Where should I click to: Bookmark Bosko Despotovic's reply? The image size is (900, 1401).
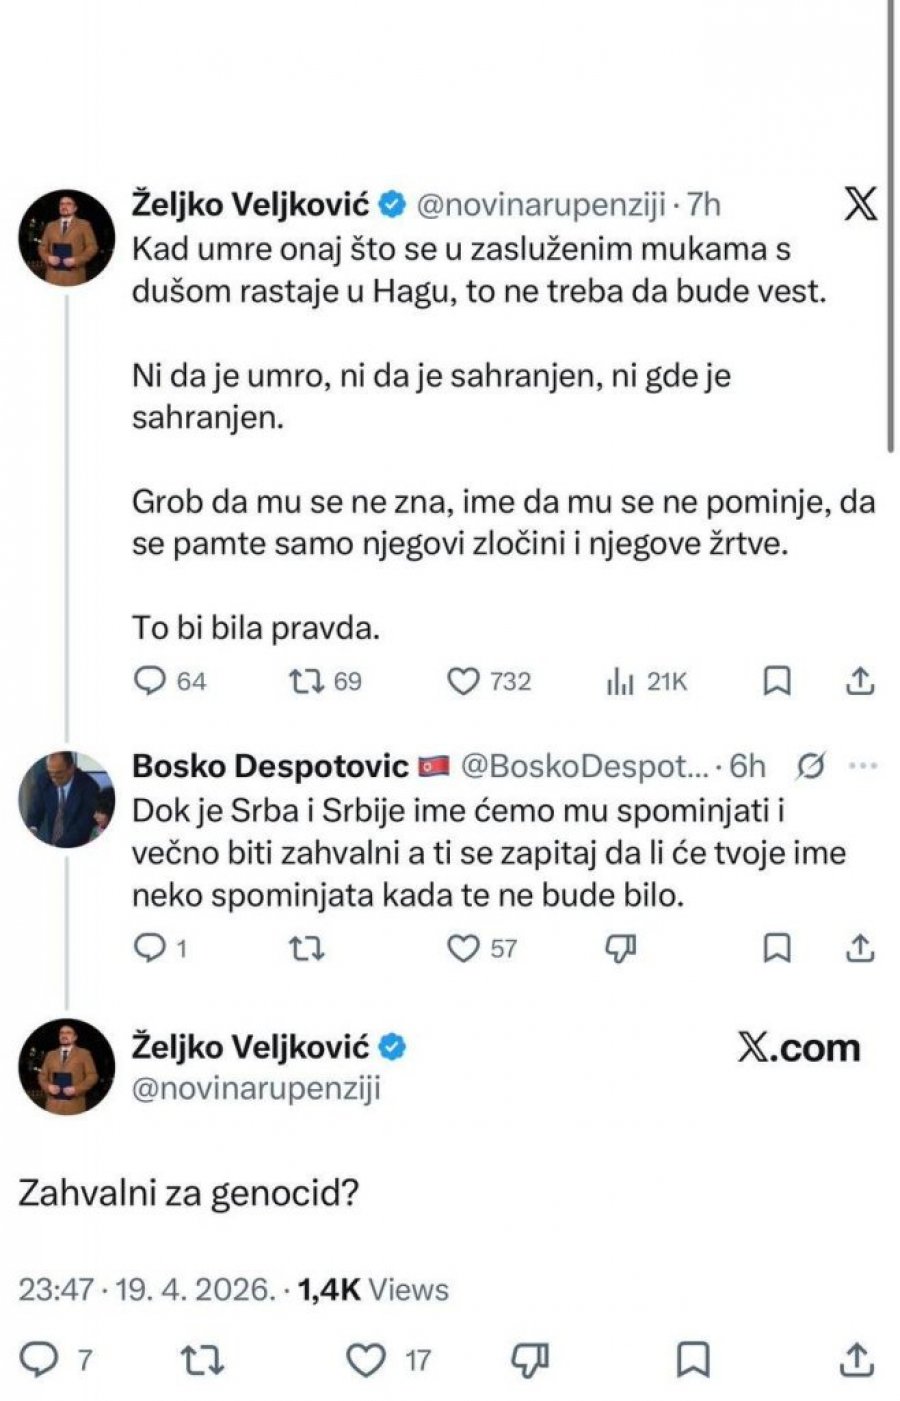click(777, 947)
